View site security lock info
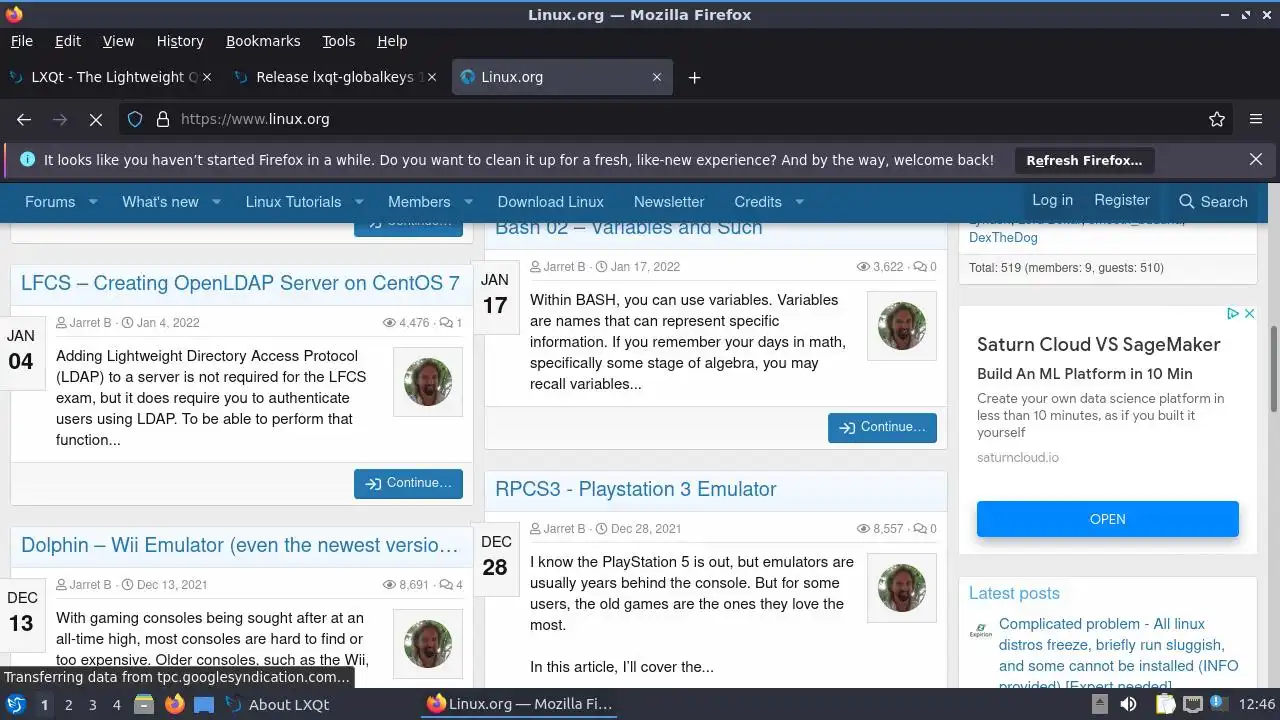 163,119
